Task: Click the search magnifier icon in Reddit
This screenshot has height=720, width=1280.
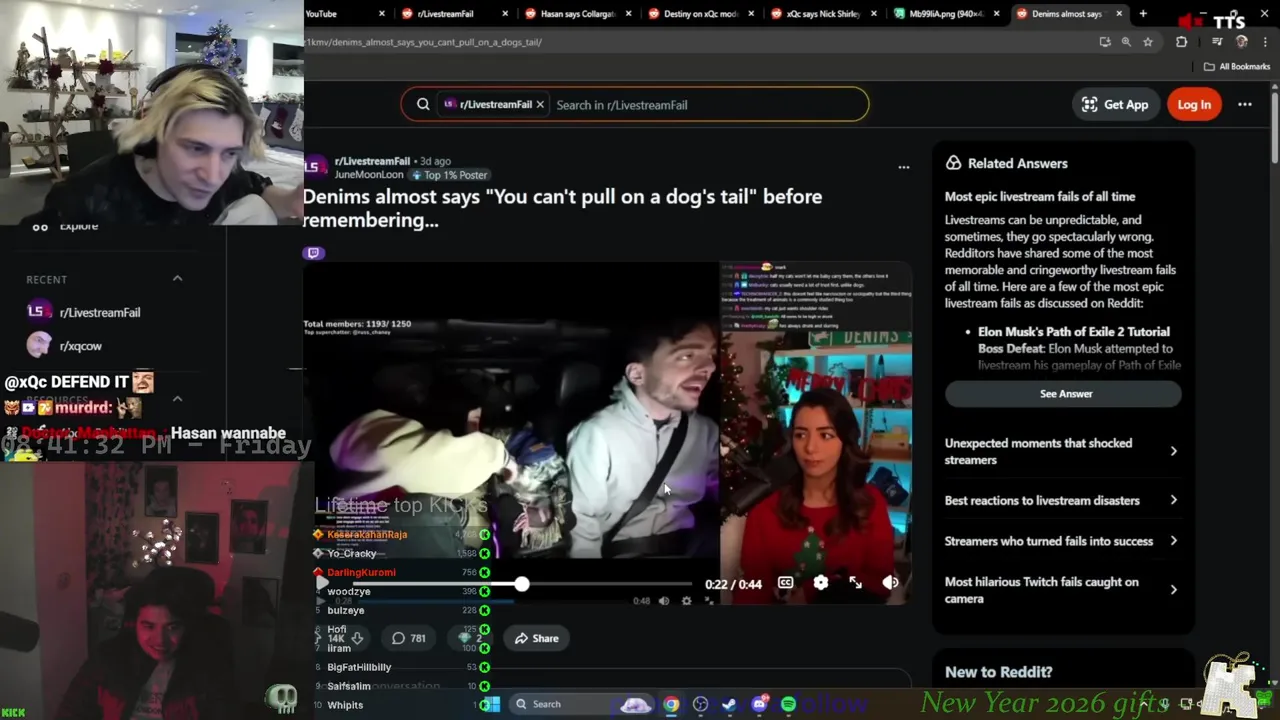Action: (x=423, y=104)
